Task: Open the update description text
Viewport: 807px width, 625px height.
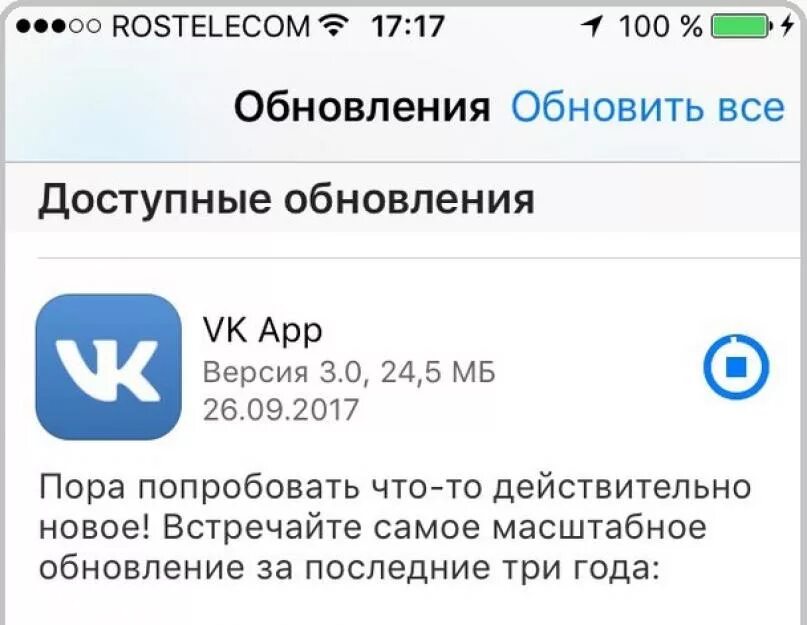Action: [x=395, y=527]
